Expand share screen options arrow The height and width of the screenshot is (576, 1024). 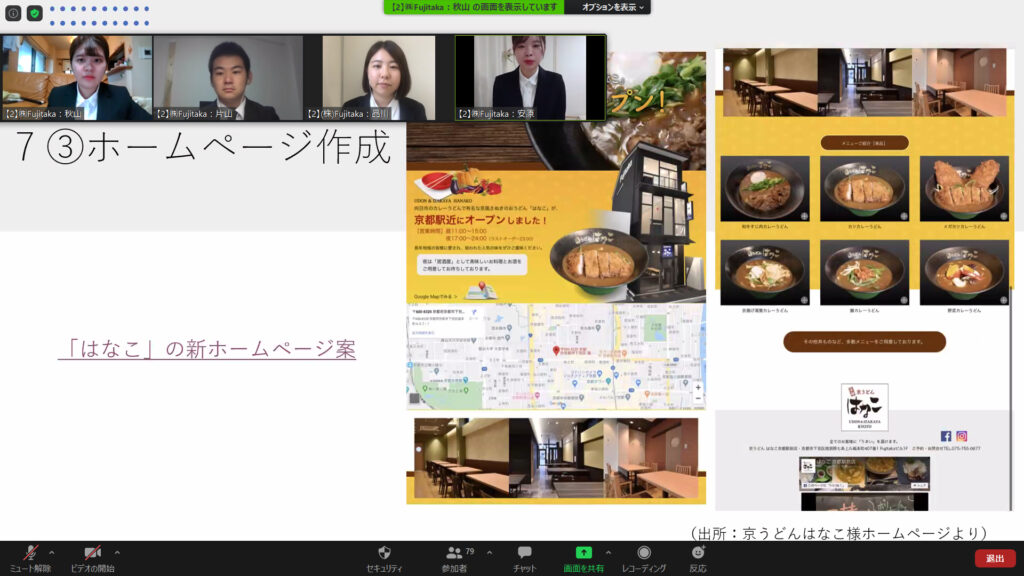click(x=609, y=553)
